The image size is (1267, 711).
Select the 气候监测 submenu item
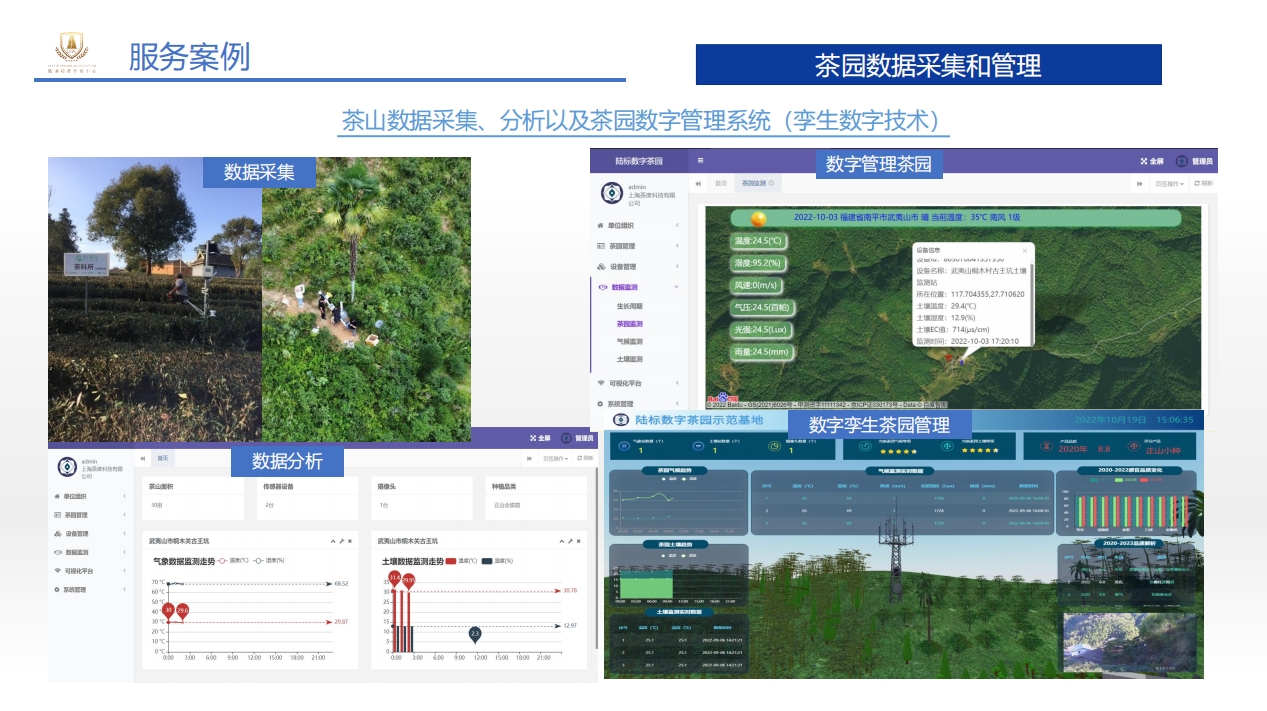point(629,341)
